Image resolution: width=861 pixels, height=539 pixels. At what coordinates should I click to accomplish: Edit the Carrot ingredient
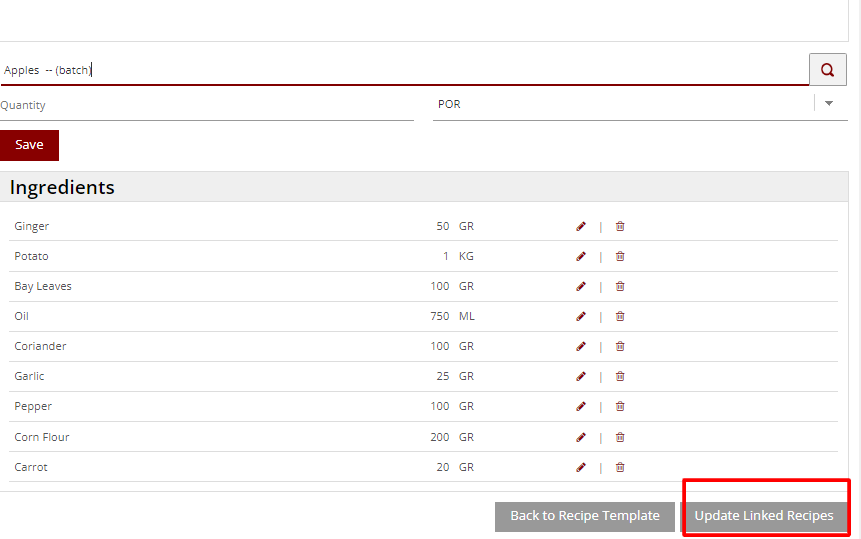click(x=581, y=467)
